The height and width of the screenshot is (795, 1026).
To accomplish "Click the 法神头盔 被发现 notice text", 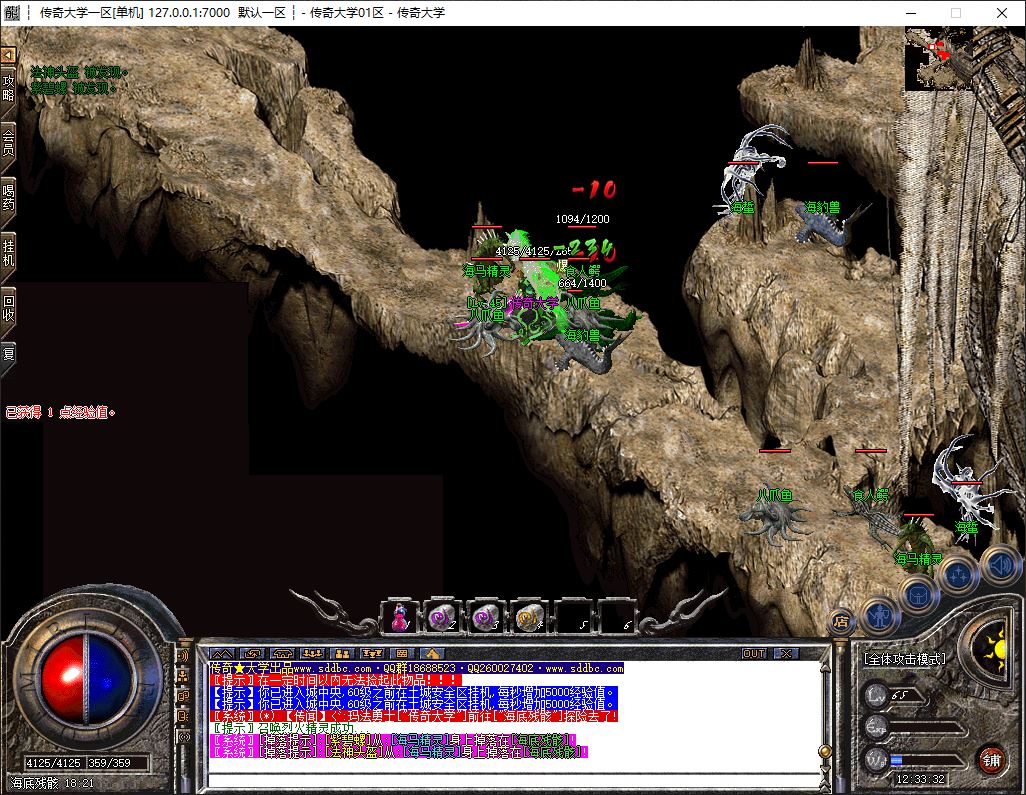I will [x=79, y=72].
